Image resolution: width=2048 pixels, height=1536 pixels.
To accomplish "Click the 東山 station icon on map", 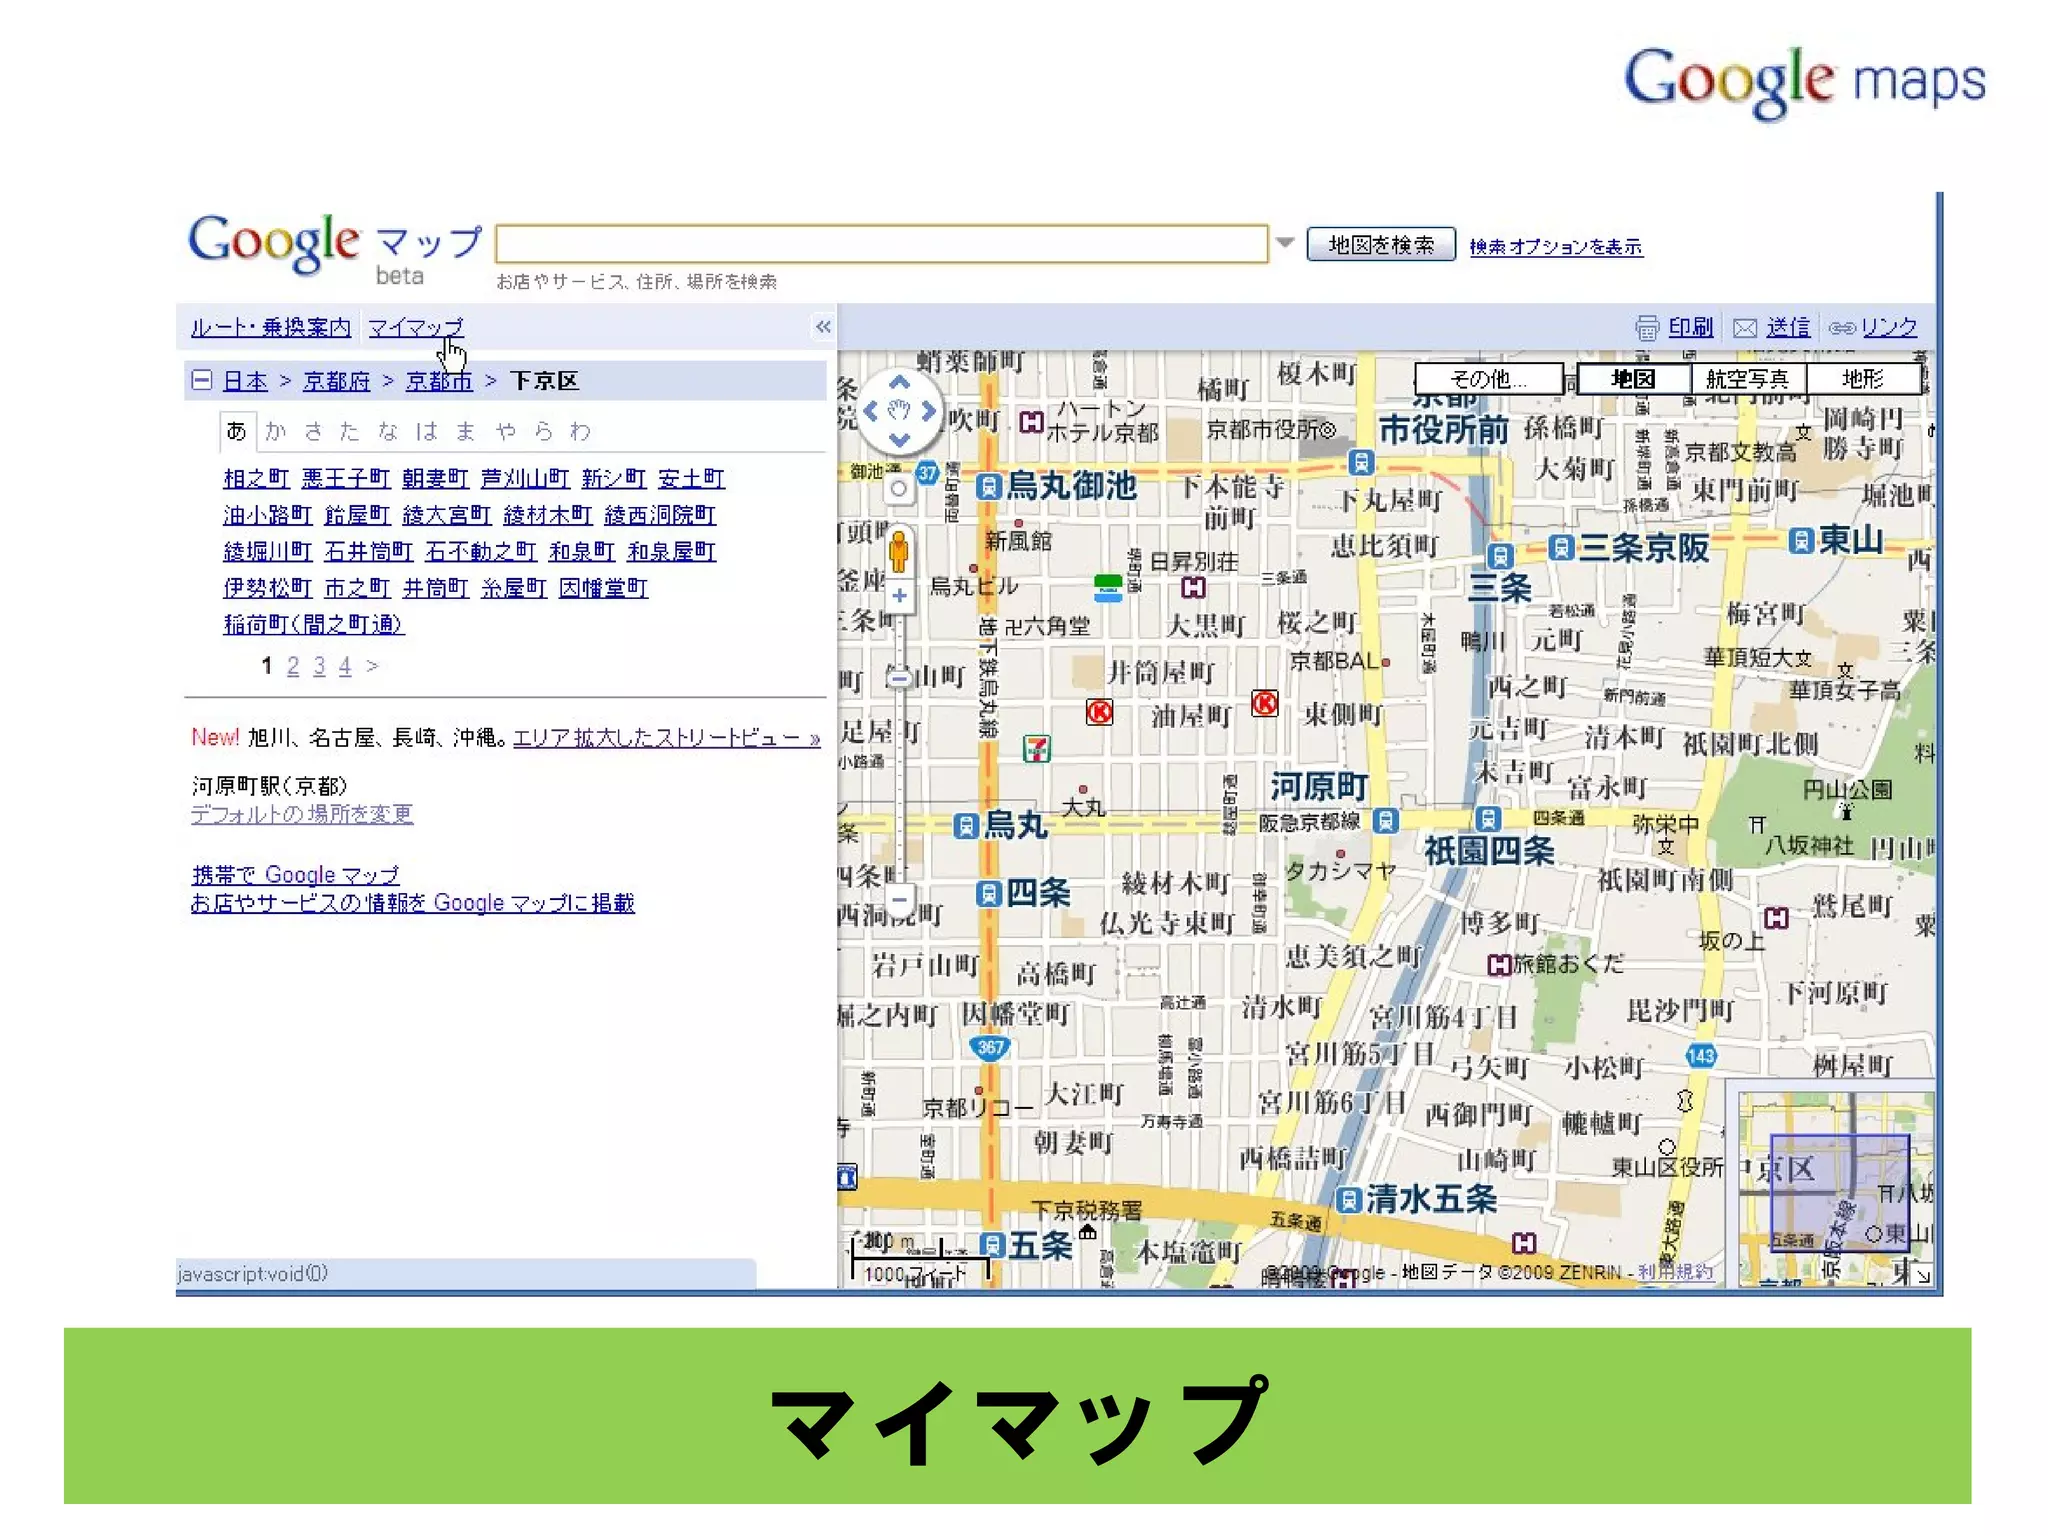I will tap(1801, 541).
